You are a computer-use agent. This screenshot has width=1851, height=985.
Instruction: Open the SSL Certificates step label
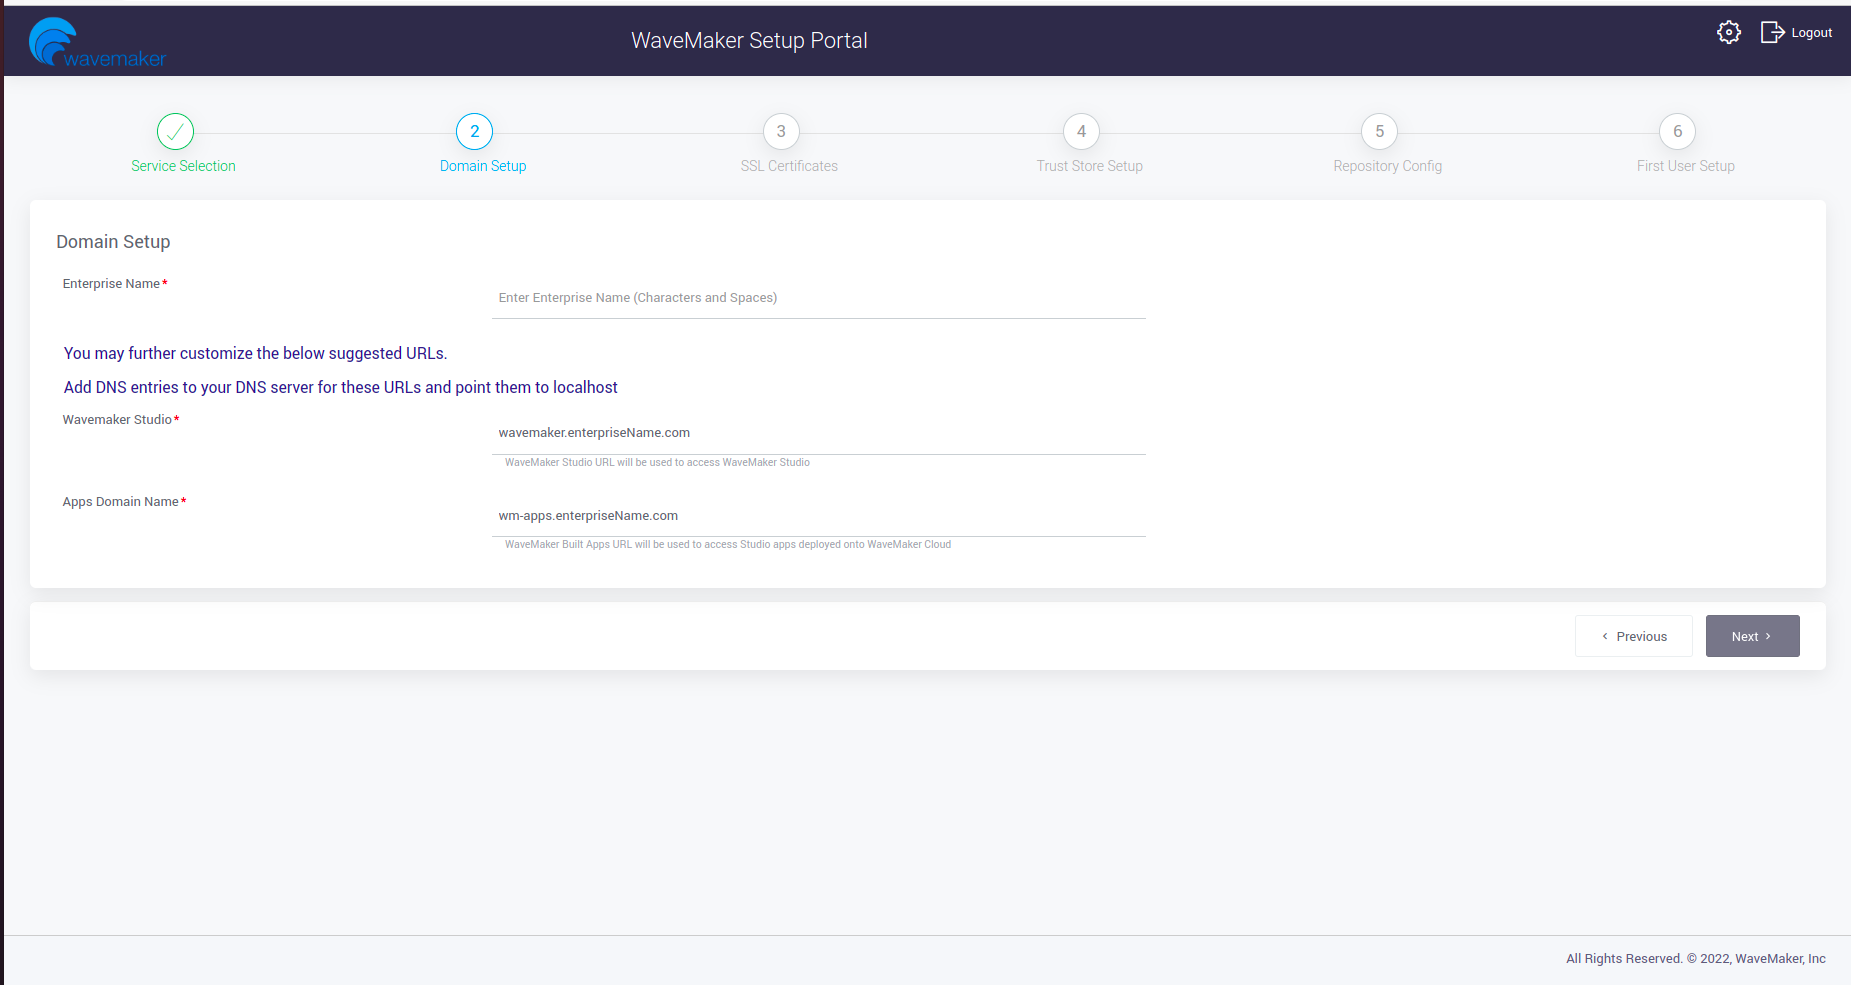(x=789, y=166)
